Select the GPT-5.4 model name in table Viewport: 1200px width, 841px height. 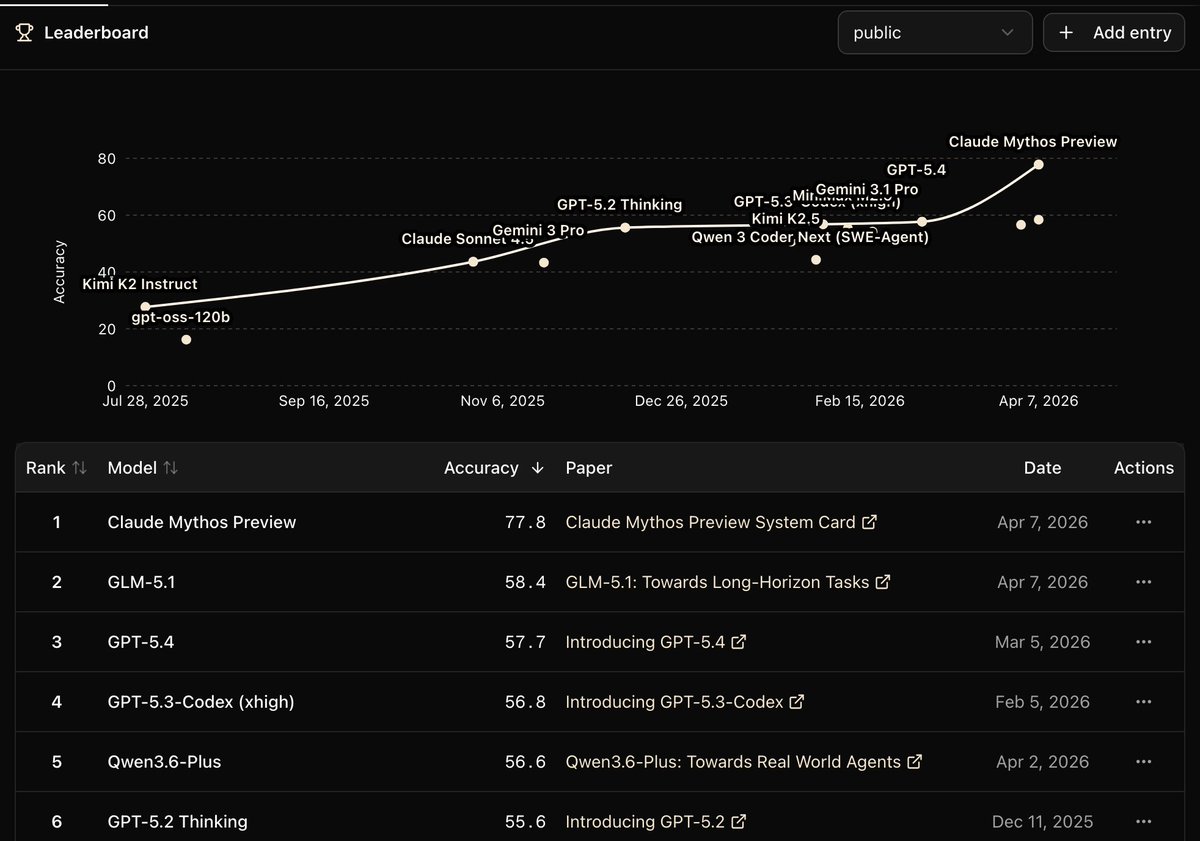coord(141,642)
